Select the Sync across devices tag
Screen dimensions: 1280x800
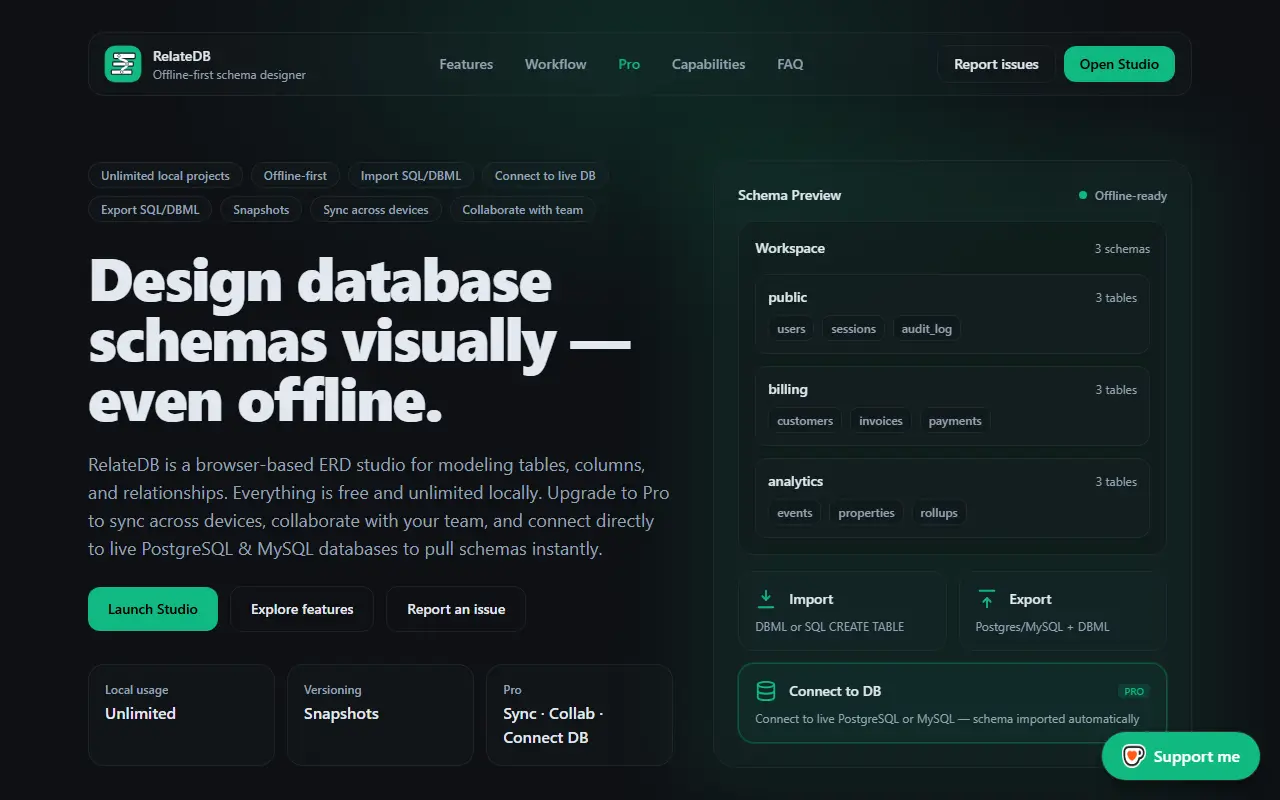[376, 210]
